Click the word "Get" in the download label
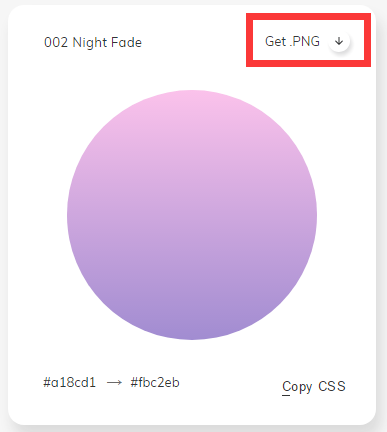The image size is (387, 432). click(275, 41)
